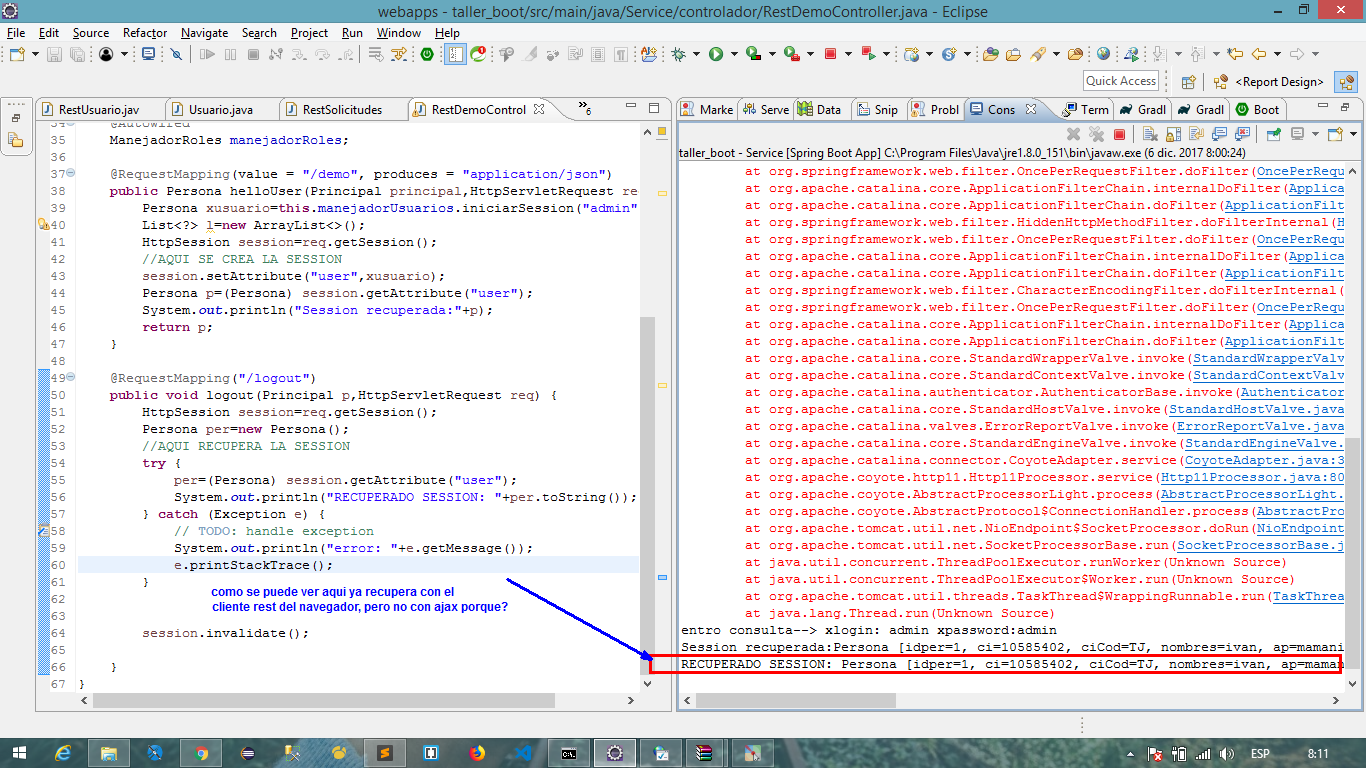This screenshot has width=1366, height=768.
Task: Click the Save toolbar icon
Action: [x=54, y=54]
